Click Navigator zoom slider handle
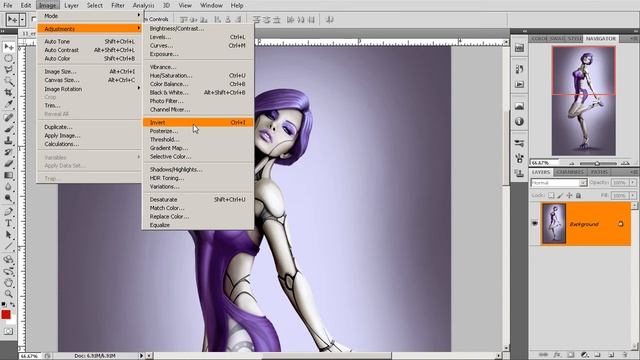 [597, 163]
